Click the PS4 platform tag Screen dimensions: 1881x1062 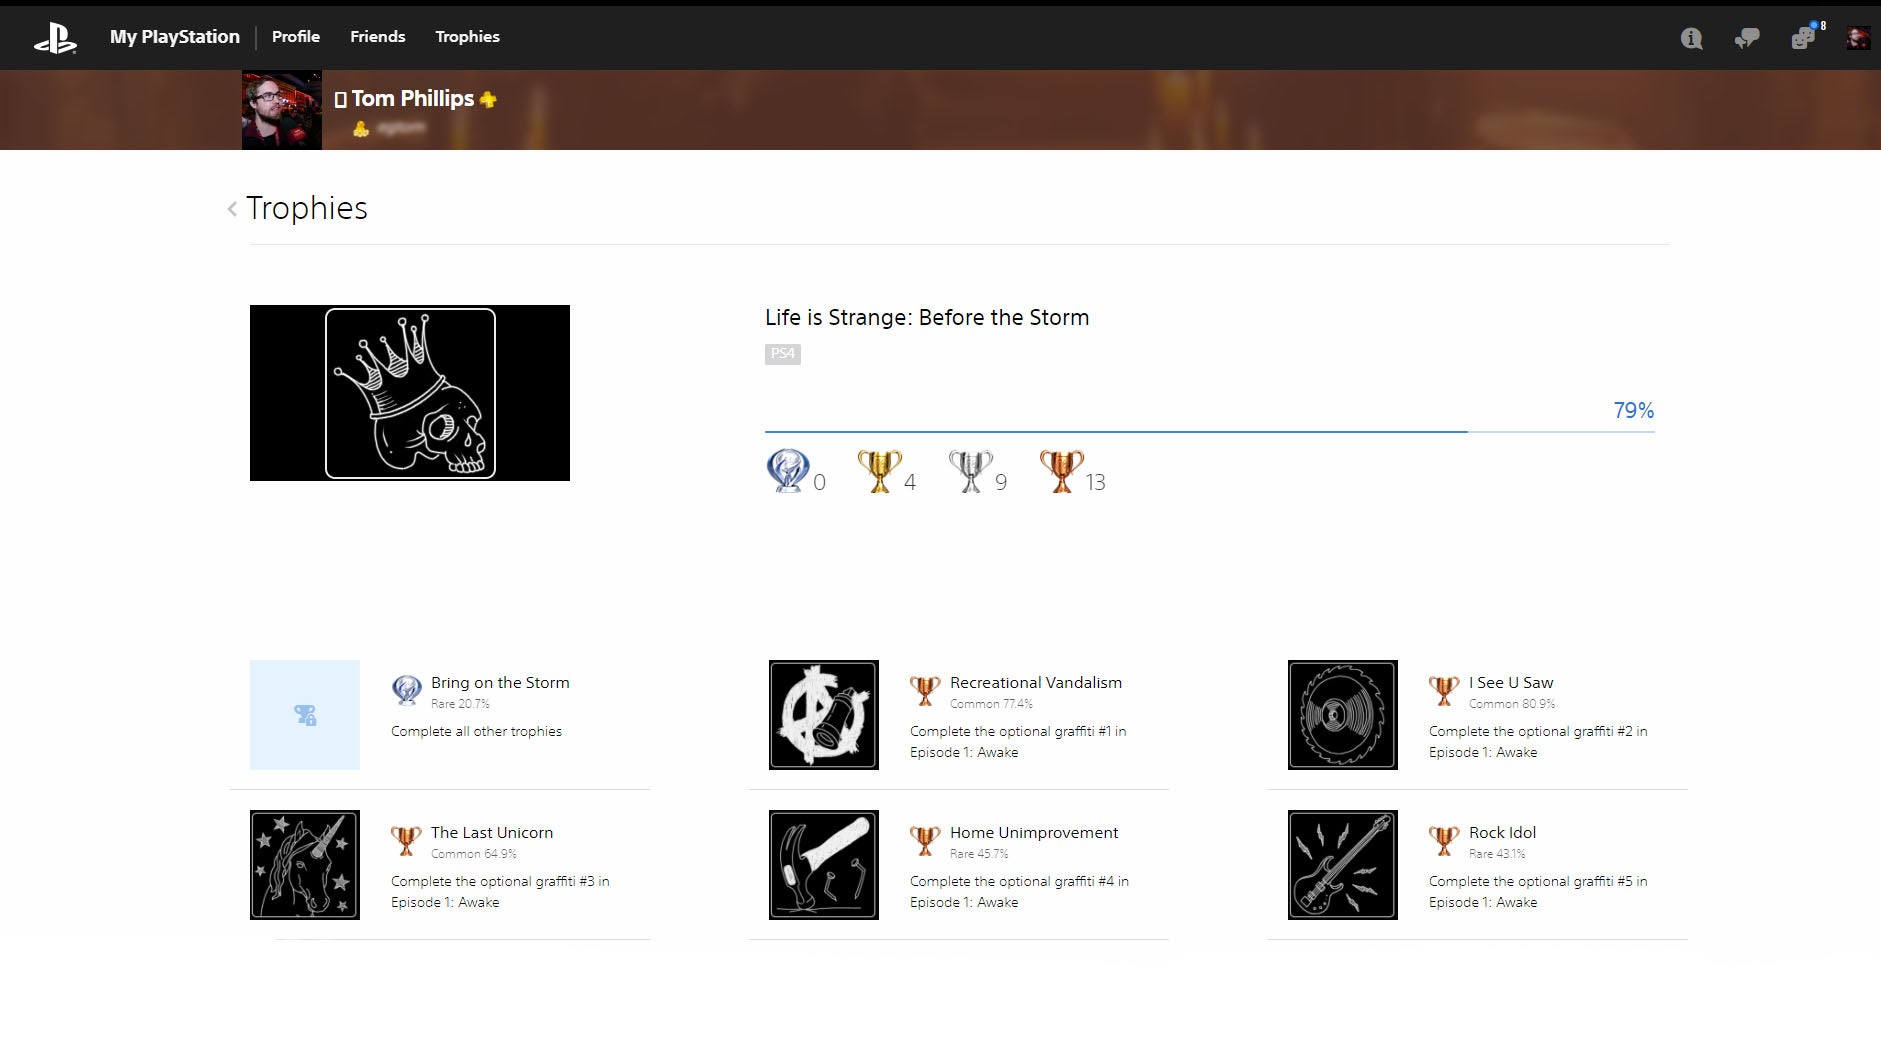pyautogui.click(x=783, y=354)
